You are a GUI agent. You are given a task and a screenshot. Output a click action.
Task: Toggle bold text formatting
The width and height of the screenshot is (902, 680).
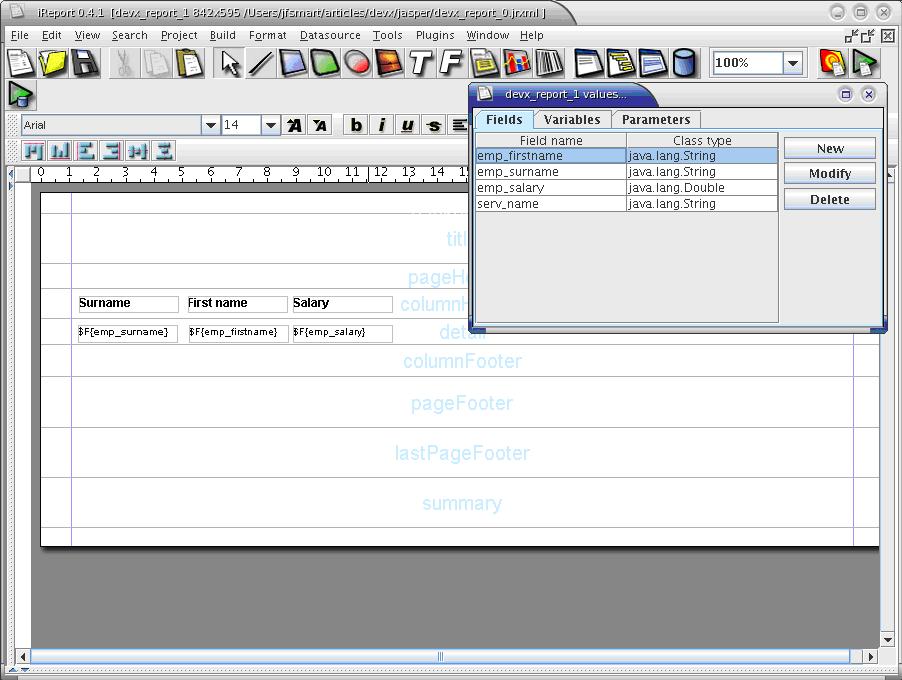[x=356, y=125]
